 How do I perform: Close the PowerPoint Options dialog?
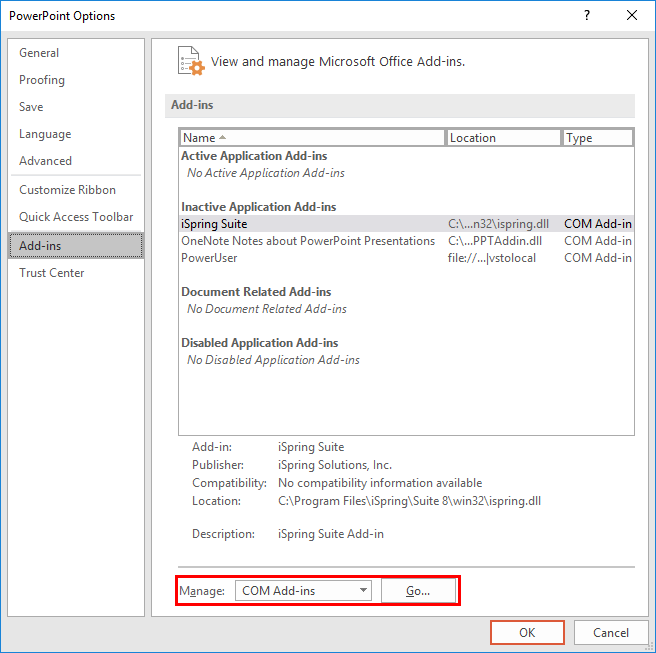[632, 15]
